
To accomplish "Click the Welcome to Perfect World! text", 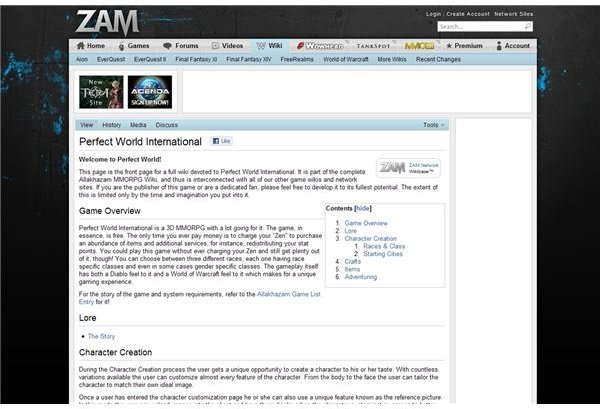I will [120, 159].
